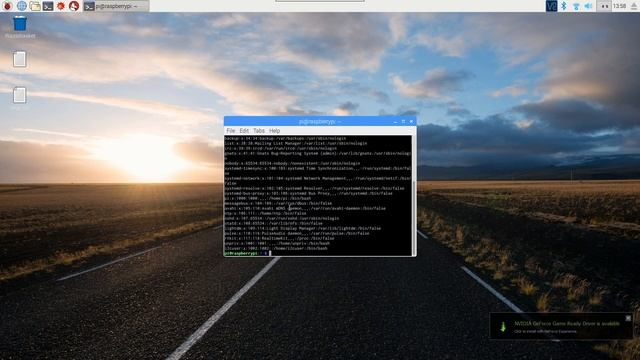Close the terminal window
Image resolution: width=640 pixels, height=360 pixels.
tap(411, 122)
